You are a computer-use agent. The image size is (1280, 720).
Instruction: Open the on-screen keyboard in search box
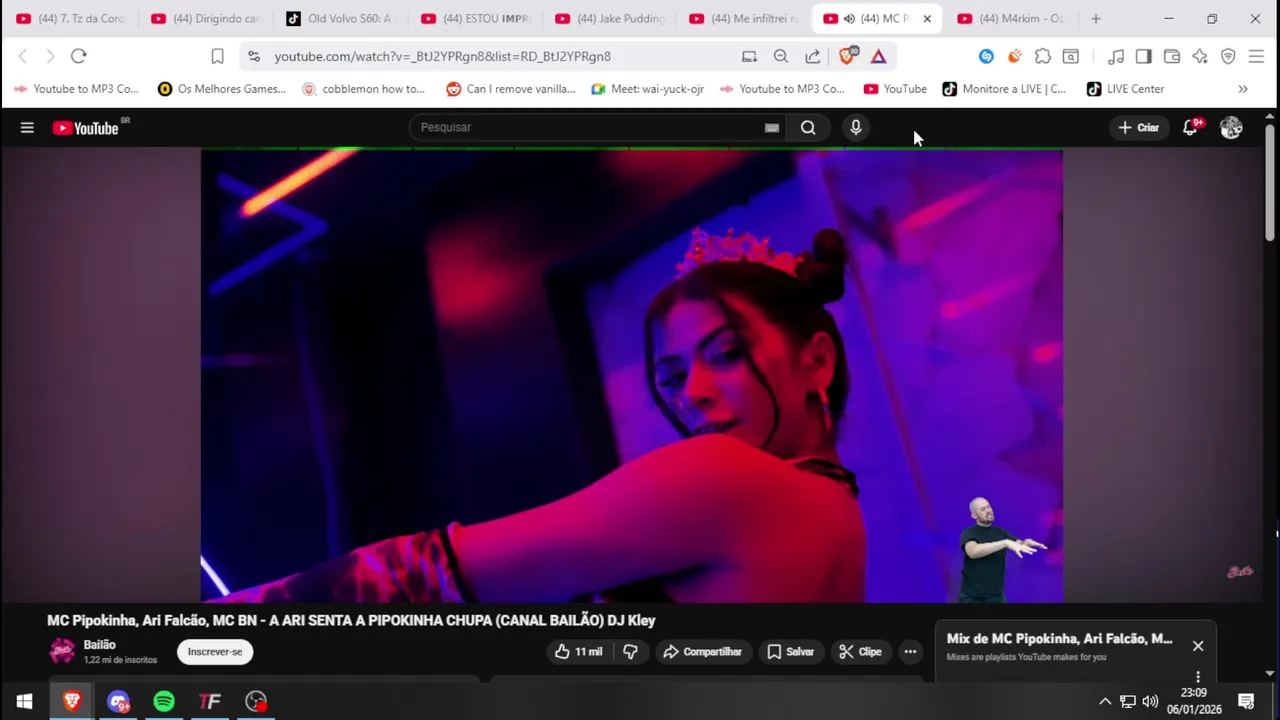point(772,127)
